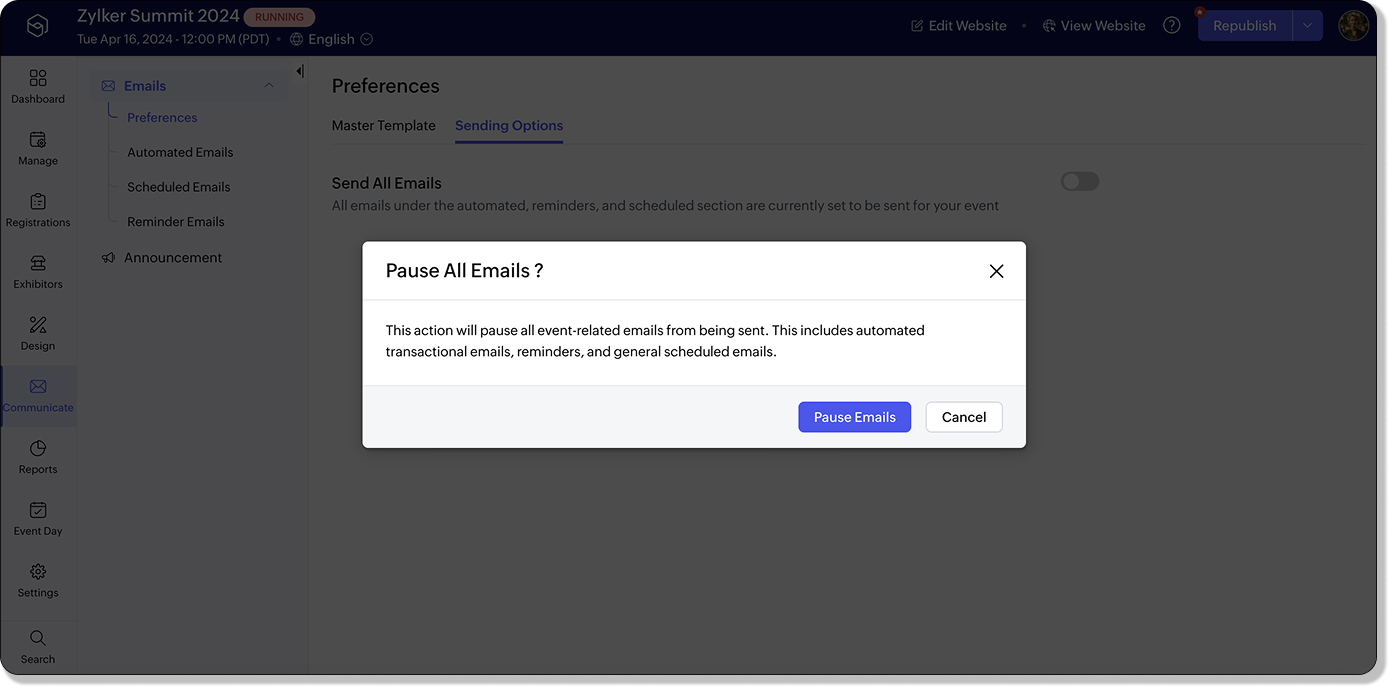Image resolution: width=1389 pixels, height=687 pixels.
Task: Confirm with the Pause Emails button
Action: (854, 417)
